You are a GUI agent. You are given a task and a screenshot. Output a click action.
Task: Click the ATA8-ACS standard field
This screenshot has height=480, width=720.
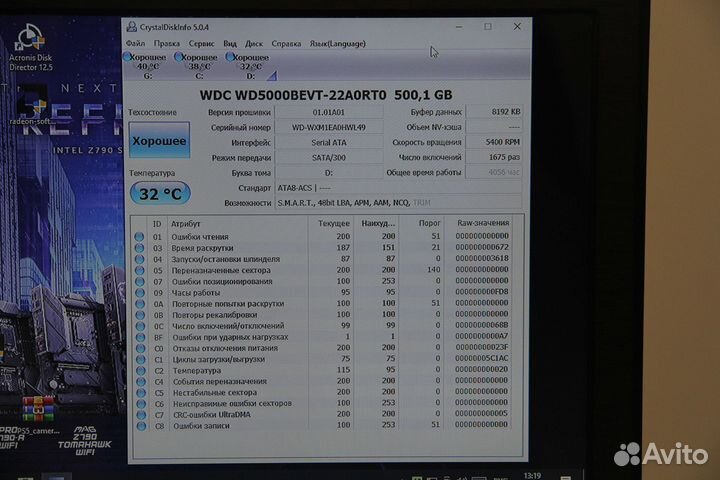398,187
